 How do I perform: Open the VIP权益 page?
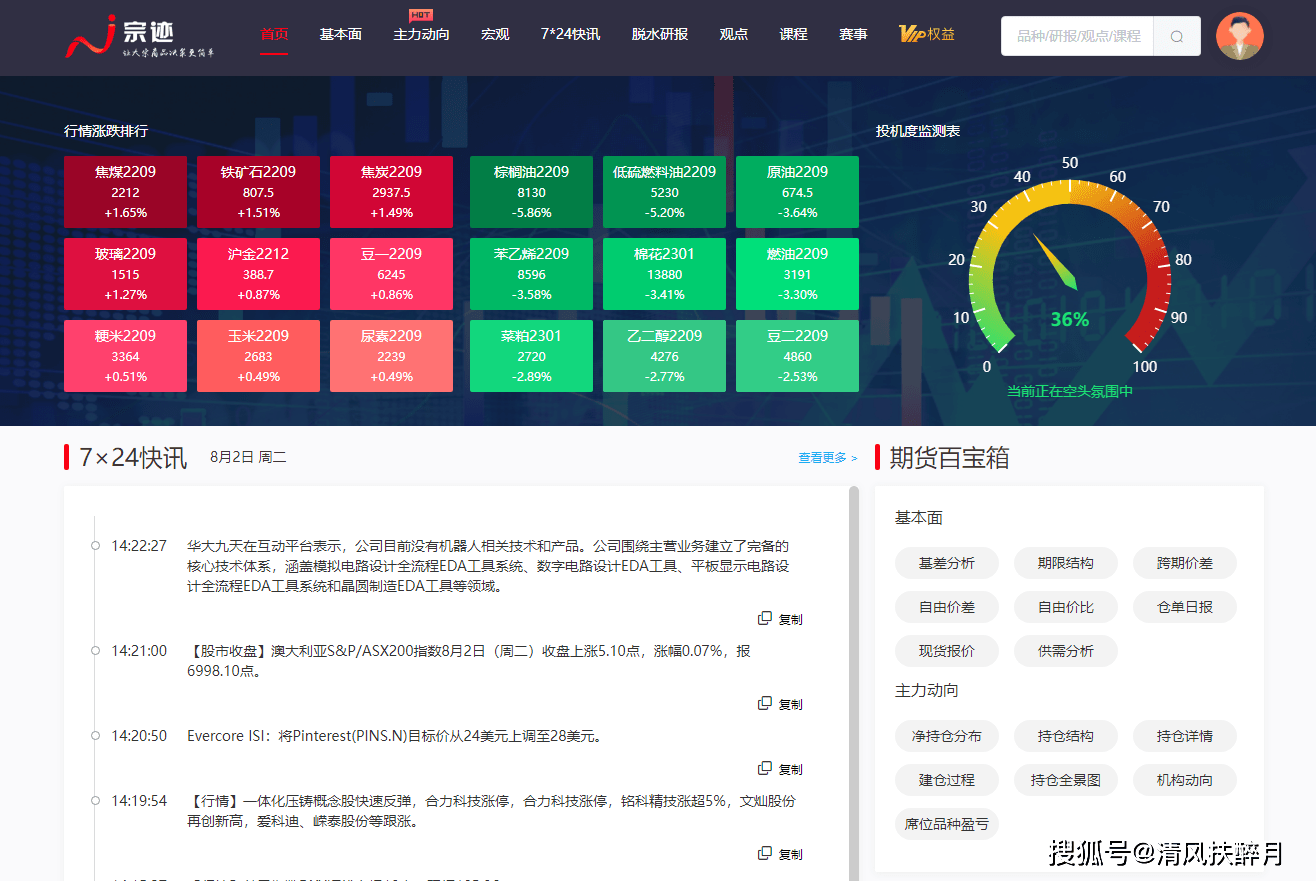click(x=926, y=34)
